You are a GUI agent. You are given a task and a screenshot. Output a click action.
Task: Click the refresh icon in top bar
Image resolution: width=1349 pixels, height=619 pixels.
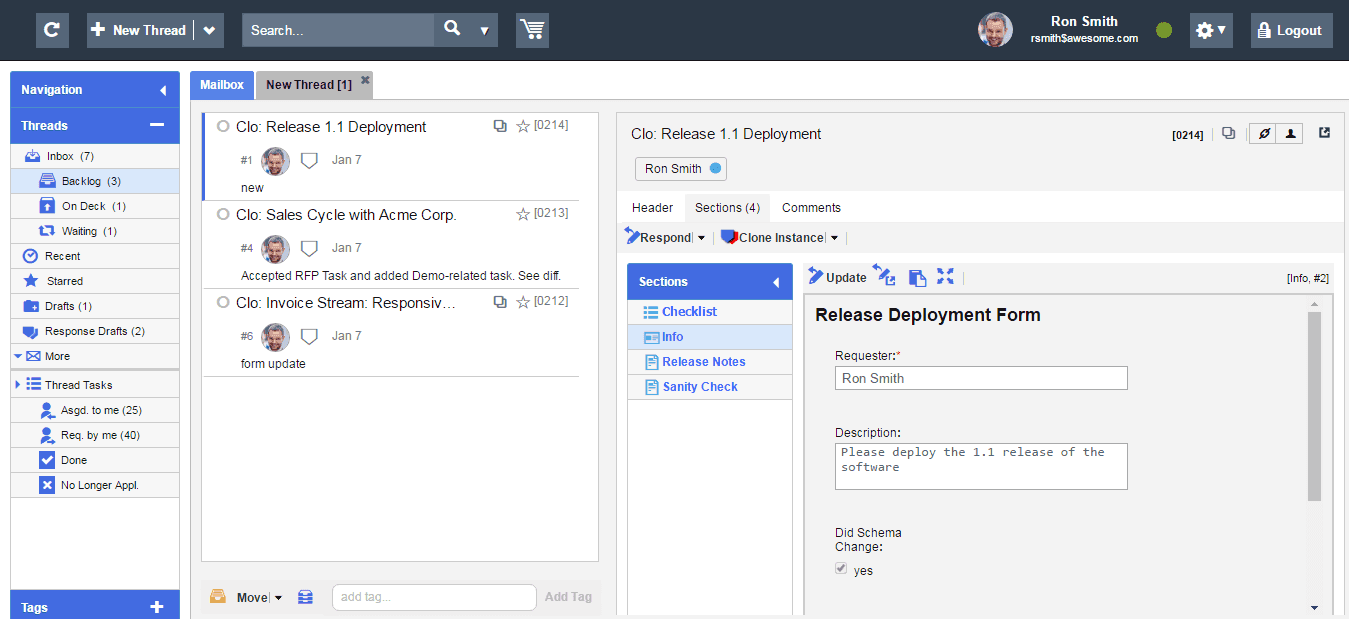[52, 30]
